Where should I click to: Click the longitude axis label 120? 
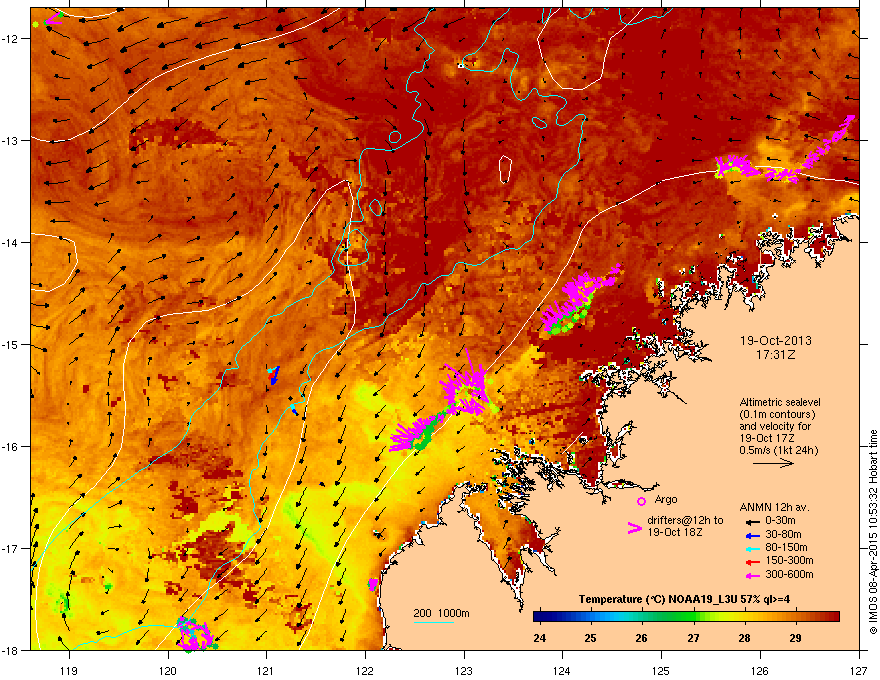point(167,670)
